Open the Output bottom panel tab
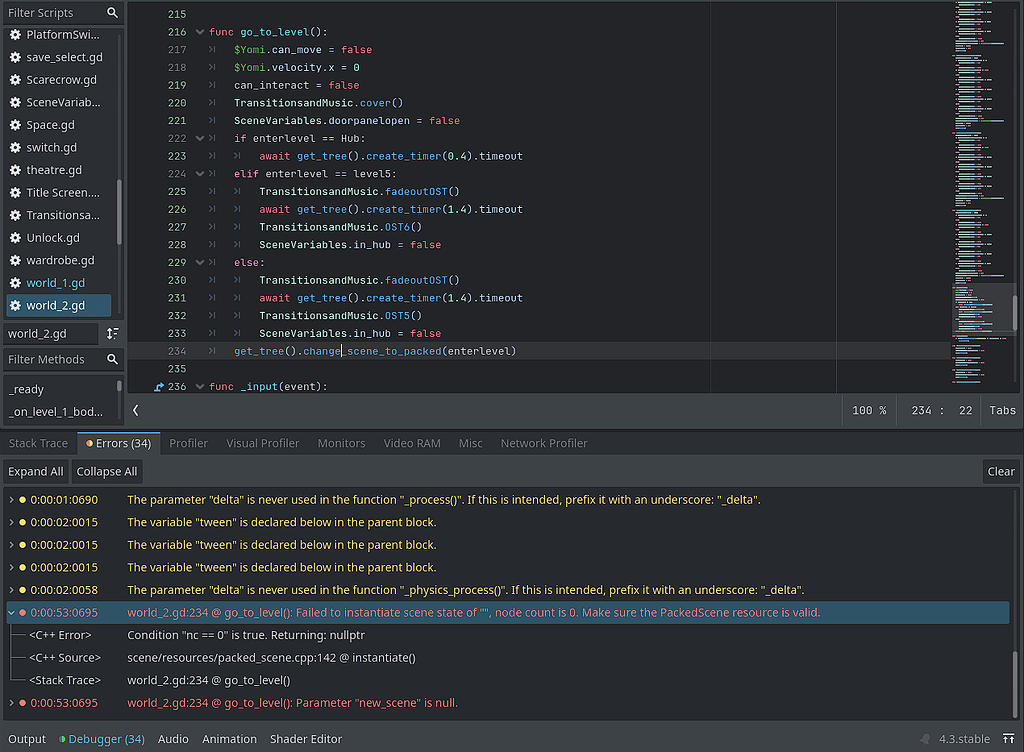Image resolution: width=1024 pixels, height=752 pixels. [26, 739]
